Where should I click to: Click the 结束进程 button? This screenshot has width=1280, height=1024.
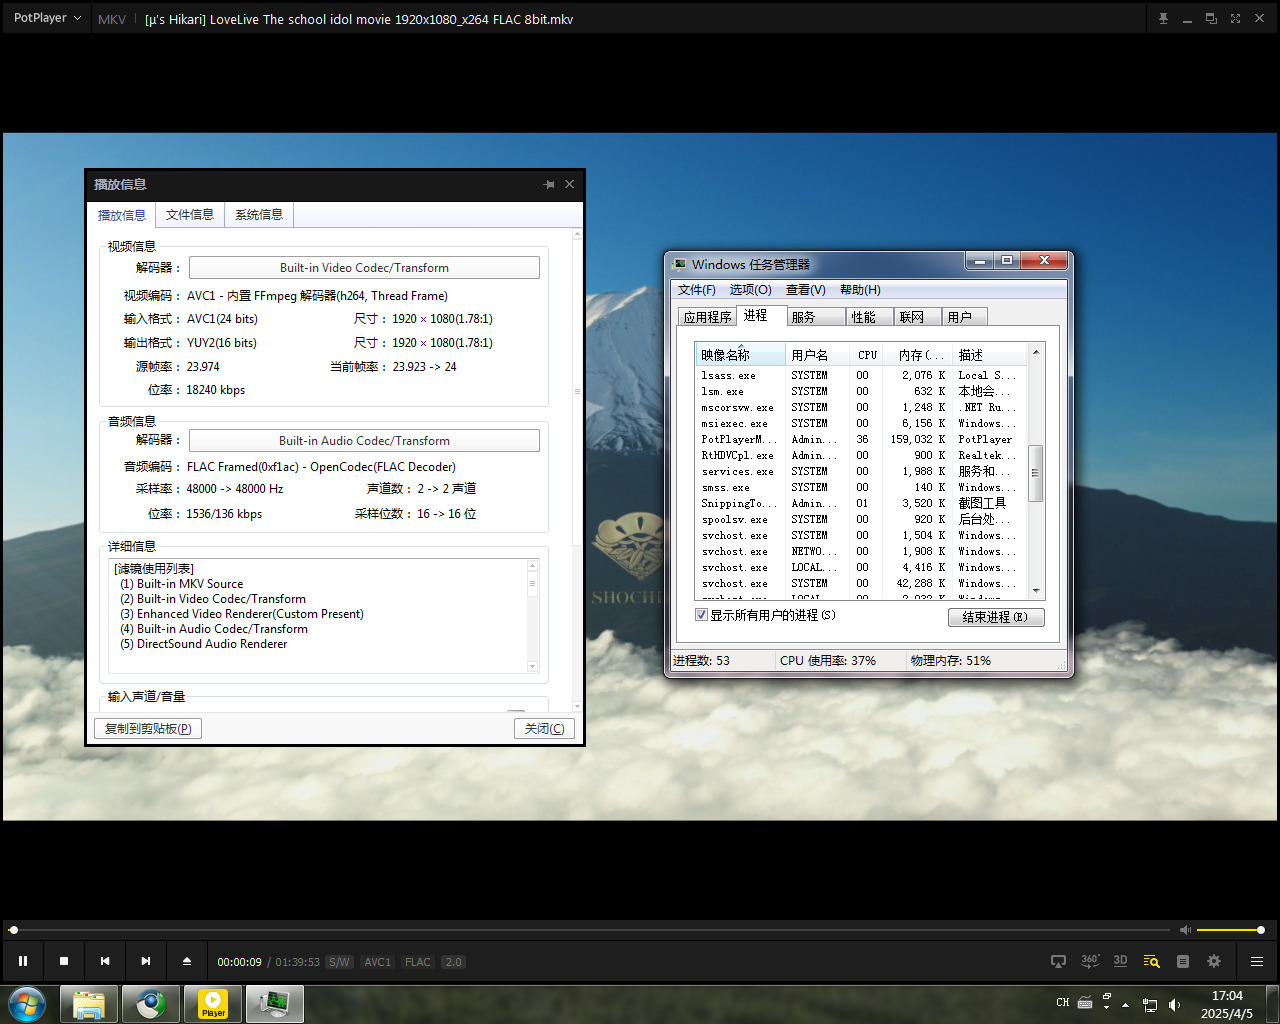click(x=996, y=617)
